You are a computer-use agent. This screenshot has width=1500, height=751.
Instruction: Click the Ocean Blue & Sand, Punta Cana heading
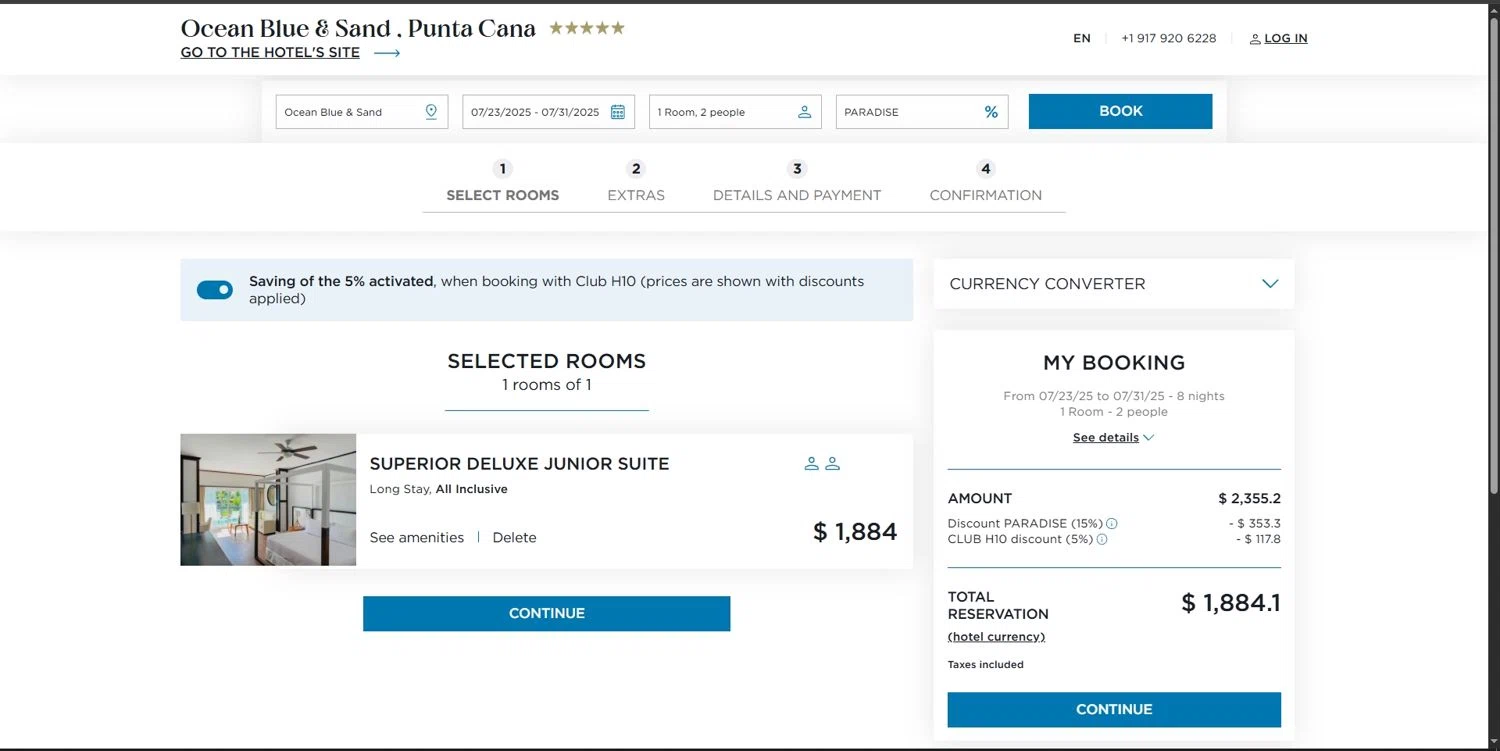[358, 29]
